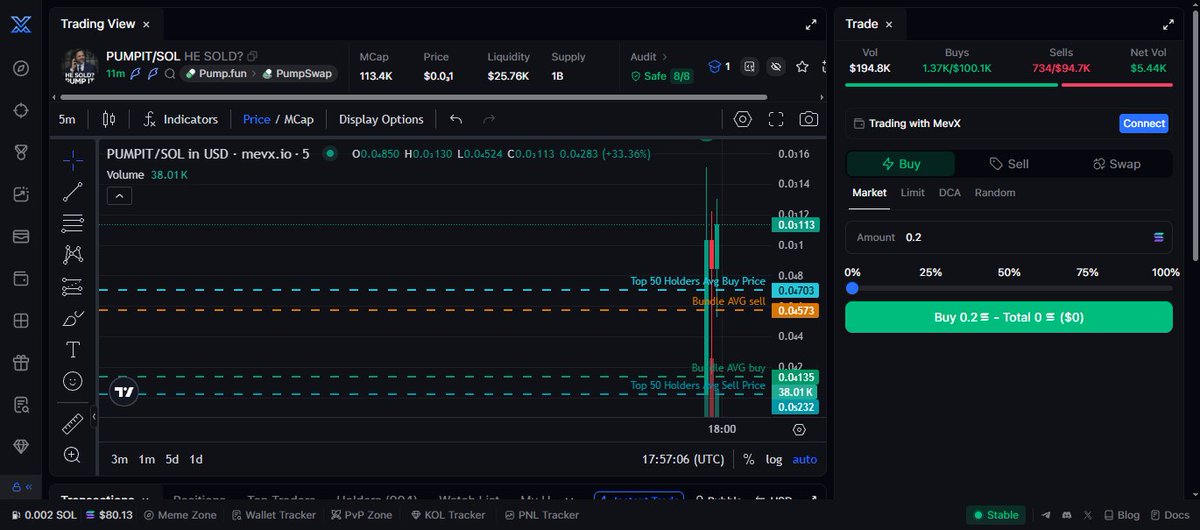The height and width of the screenshot is (530, 1200).
Task: Open the compass explore sidebar icon
Action: pyautogui.click(x=21, y=68)
